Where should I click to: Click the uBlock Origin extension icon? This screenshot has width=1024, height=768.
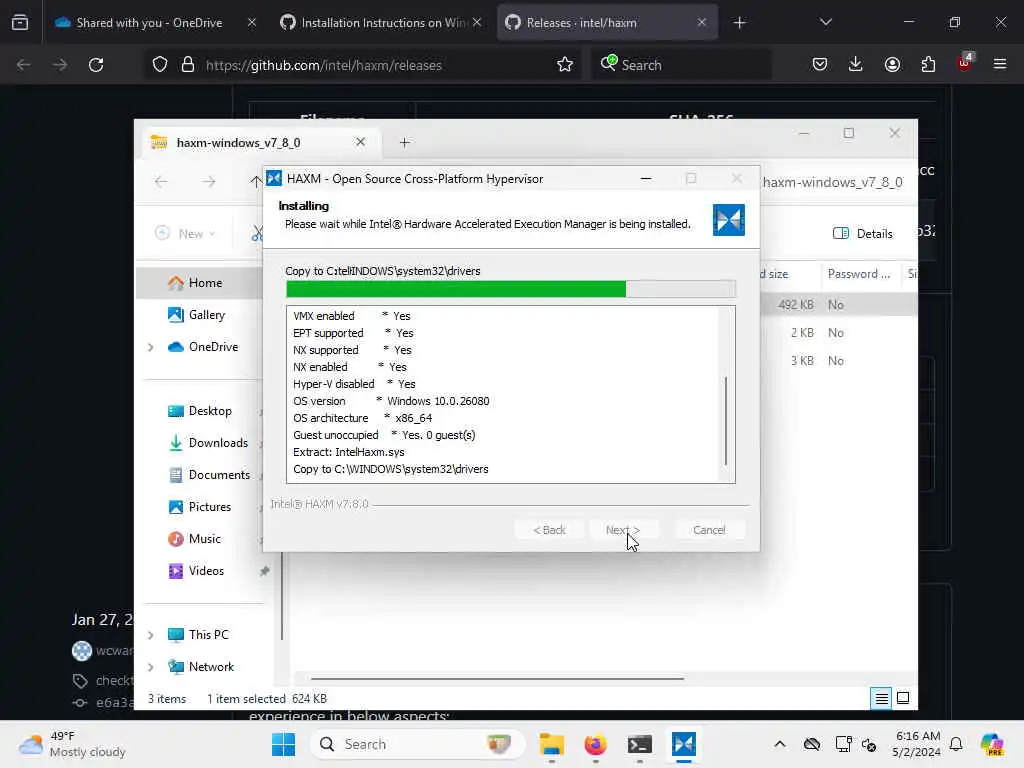(x=964, y=63)
